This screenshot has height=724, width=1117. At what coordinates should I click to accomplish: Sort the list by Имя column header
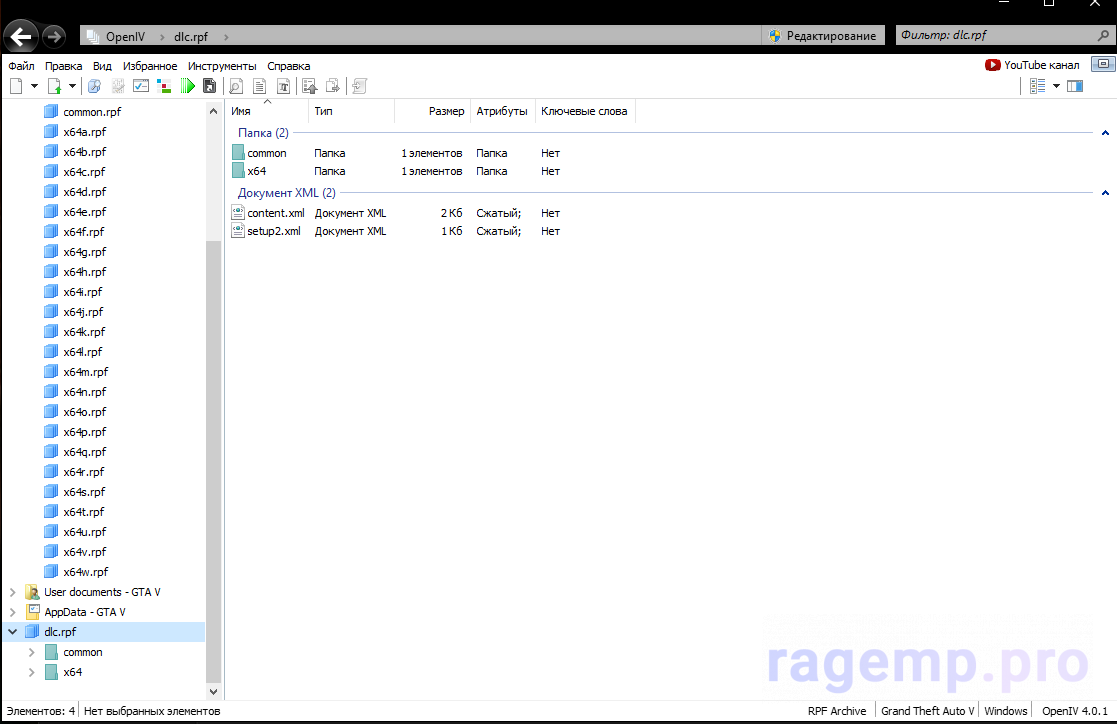(267, 111)
